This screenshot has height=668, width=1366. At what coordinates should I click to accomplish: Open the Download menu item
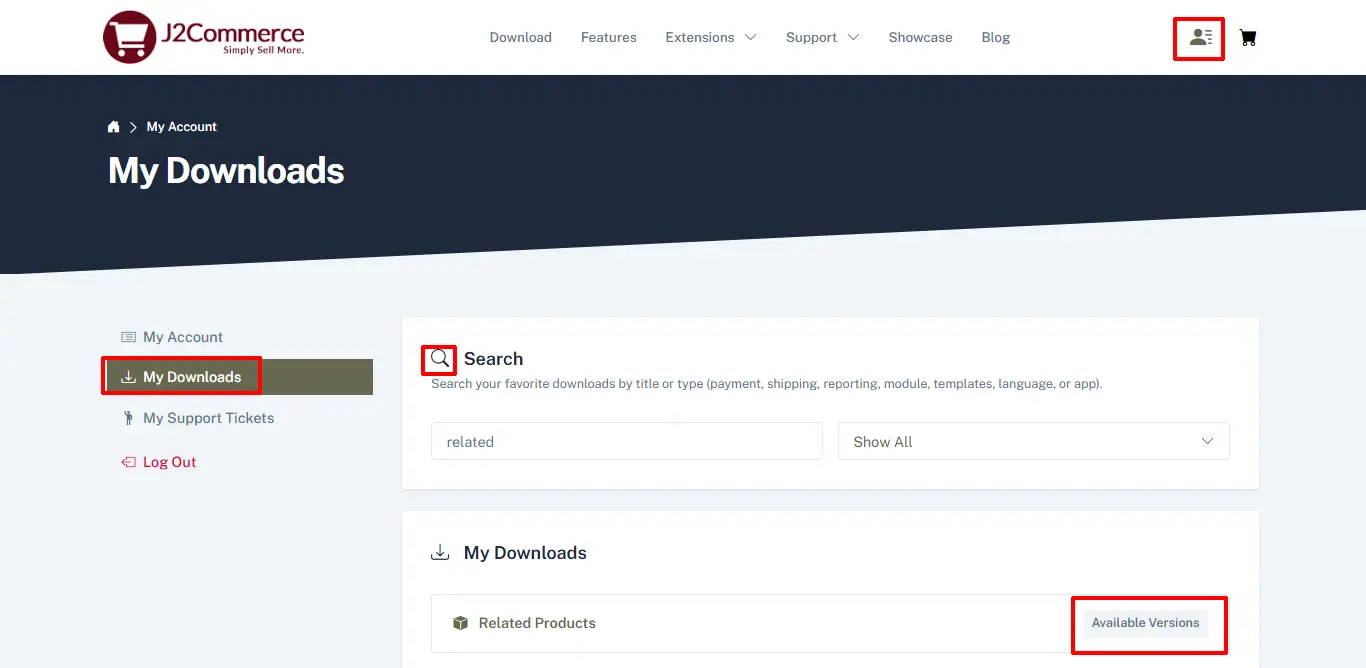[521, 37]
